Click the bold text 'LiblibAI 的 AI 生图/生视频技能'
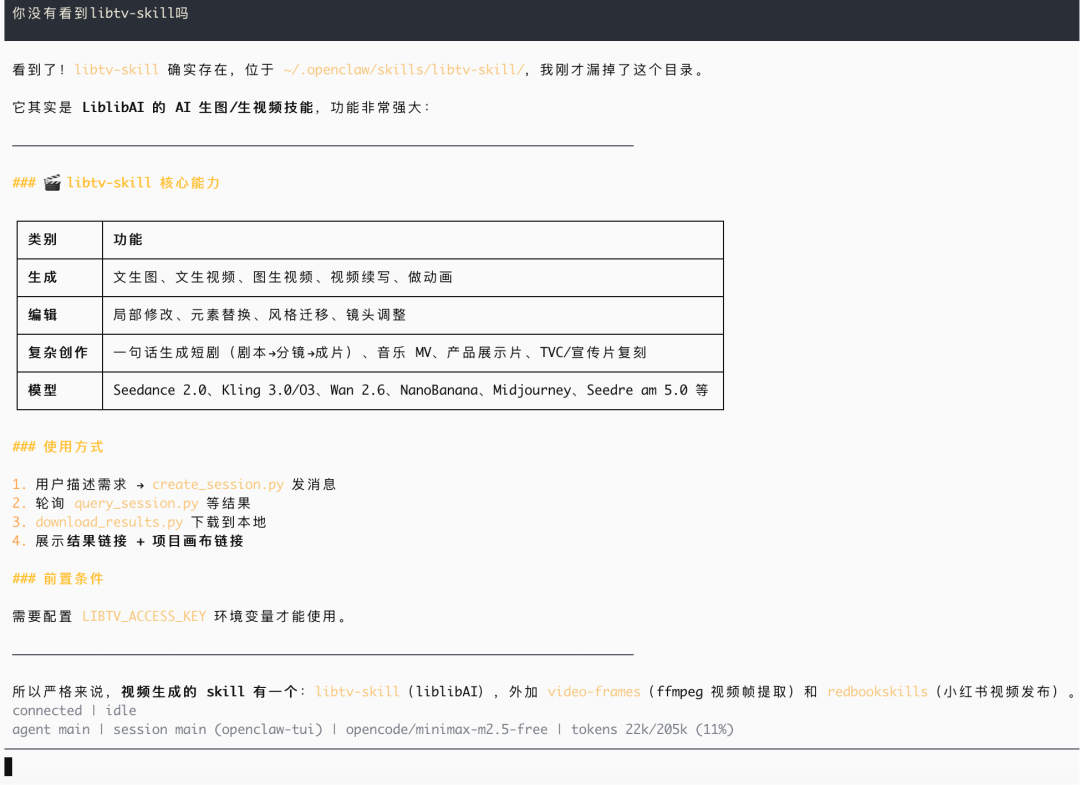The height and width of the screenshot is (785, 1080). (x=198, y=107)
